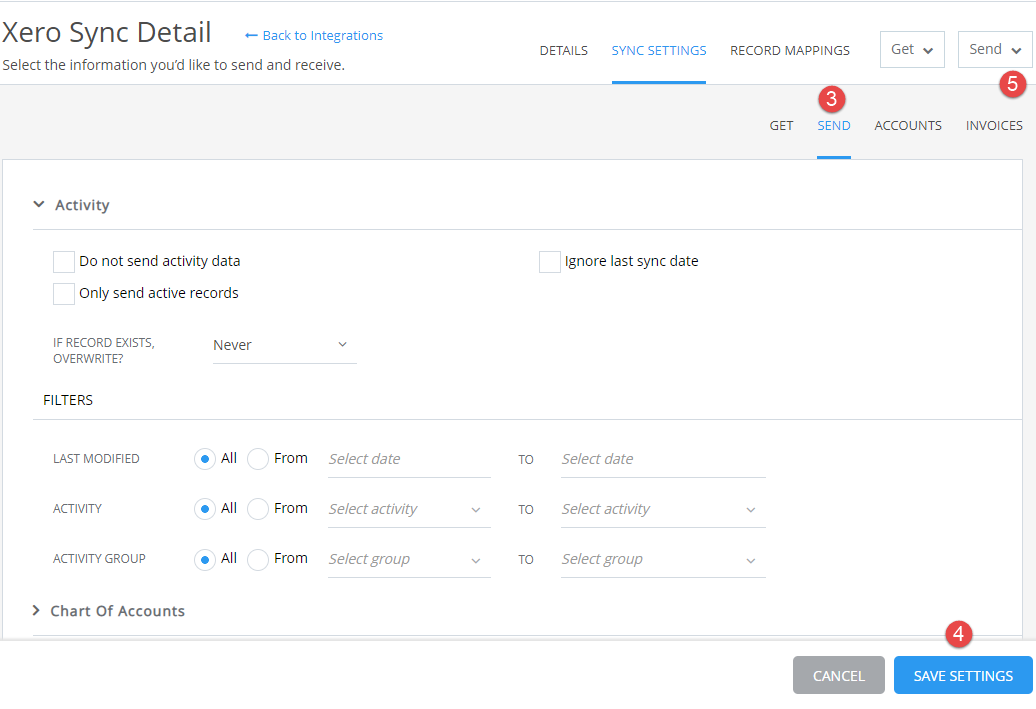Screen dimensions: 1036x709
Task: Select From for Activity filter
Action: (x=258, y=509)
